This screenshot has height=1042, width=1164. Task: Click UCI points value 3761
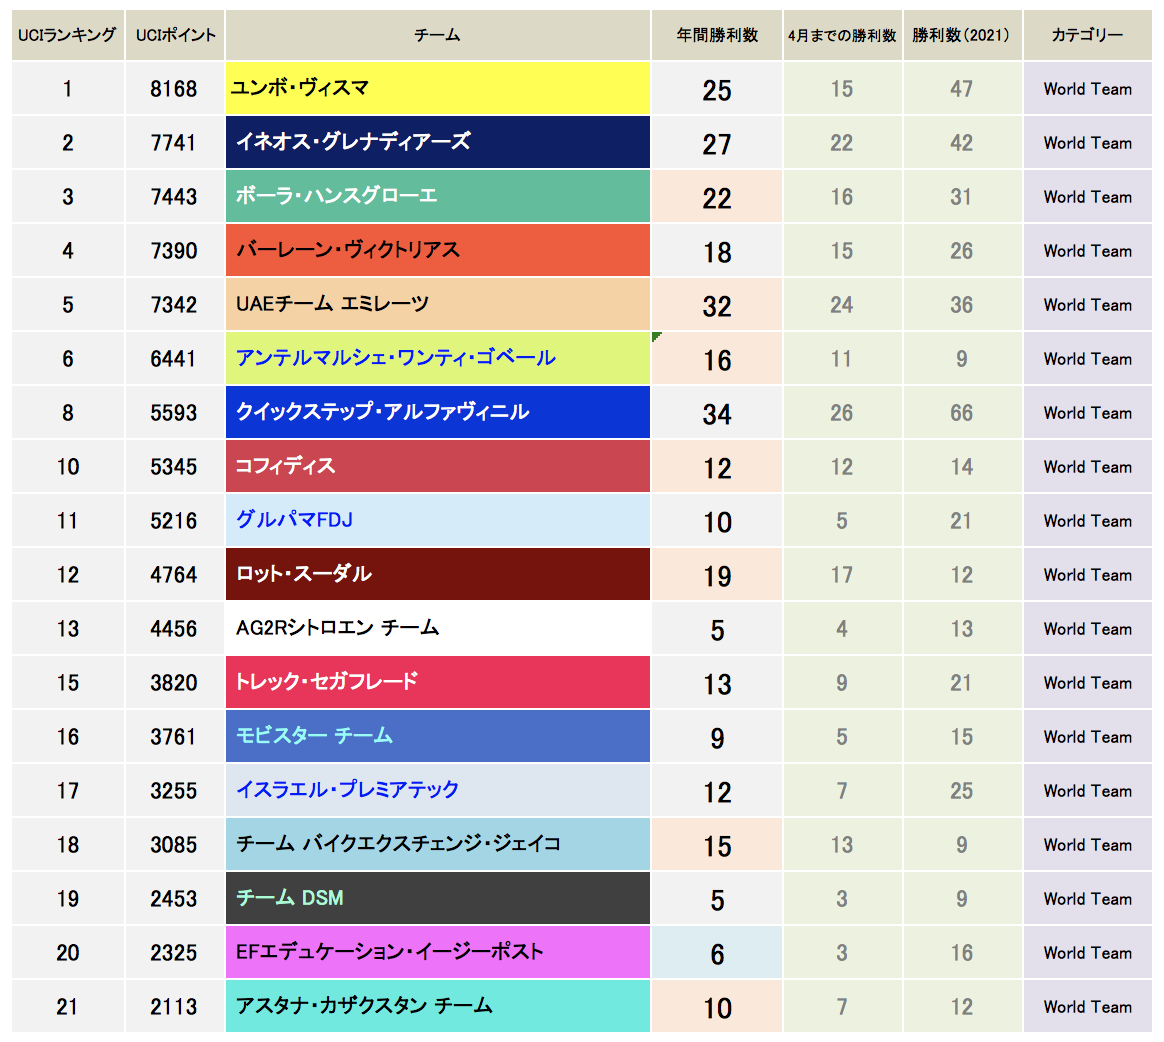point(174,737)
